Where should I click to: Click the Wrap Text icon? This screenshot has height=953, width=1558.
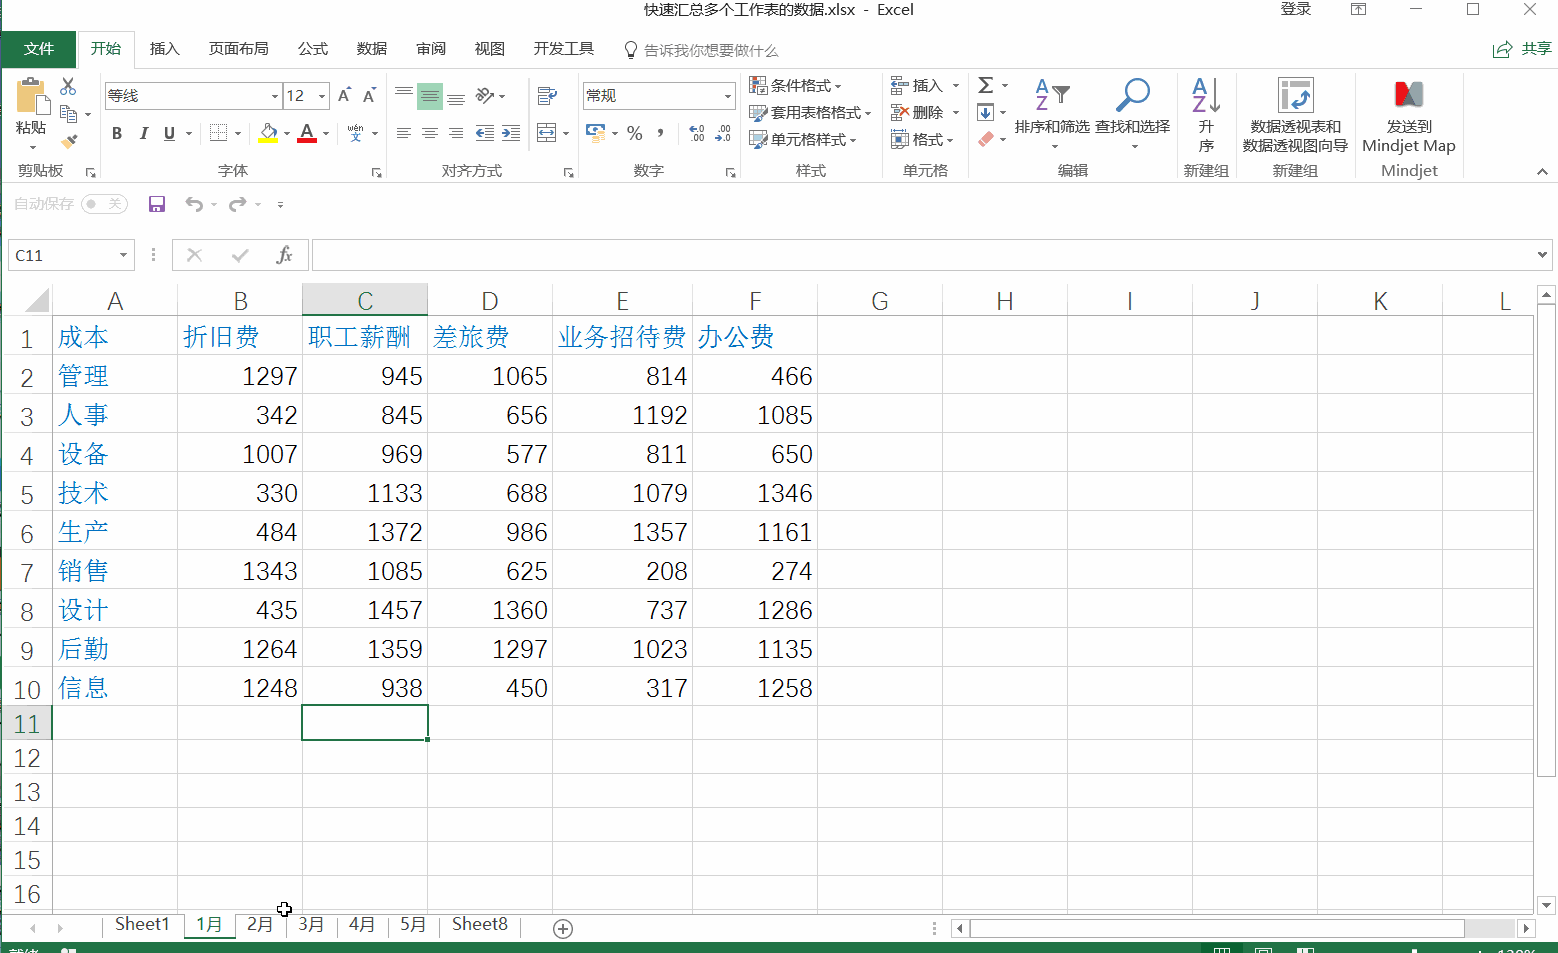point(547,96)
